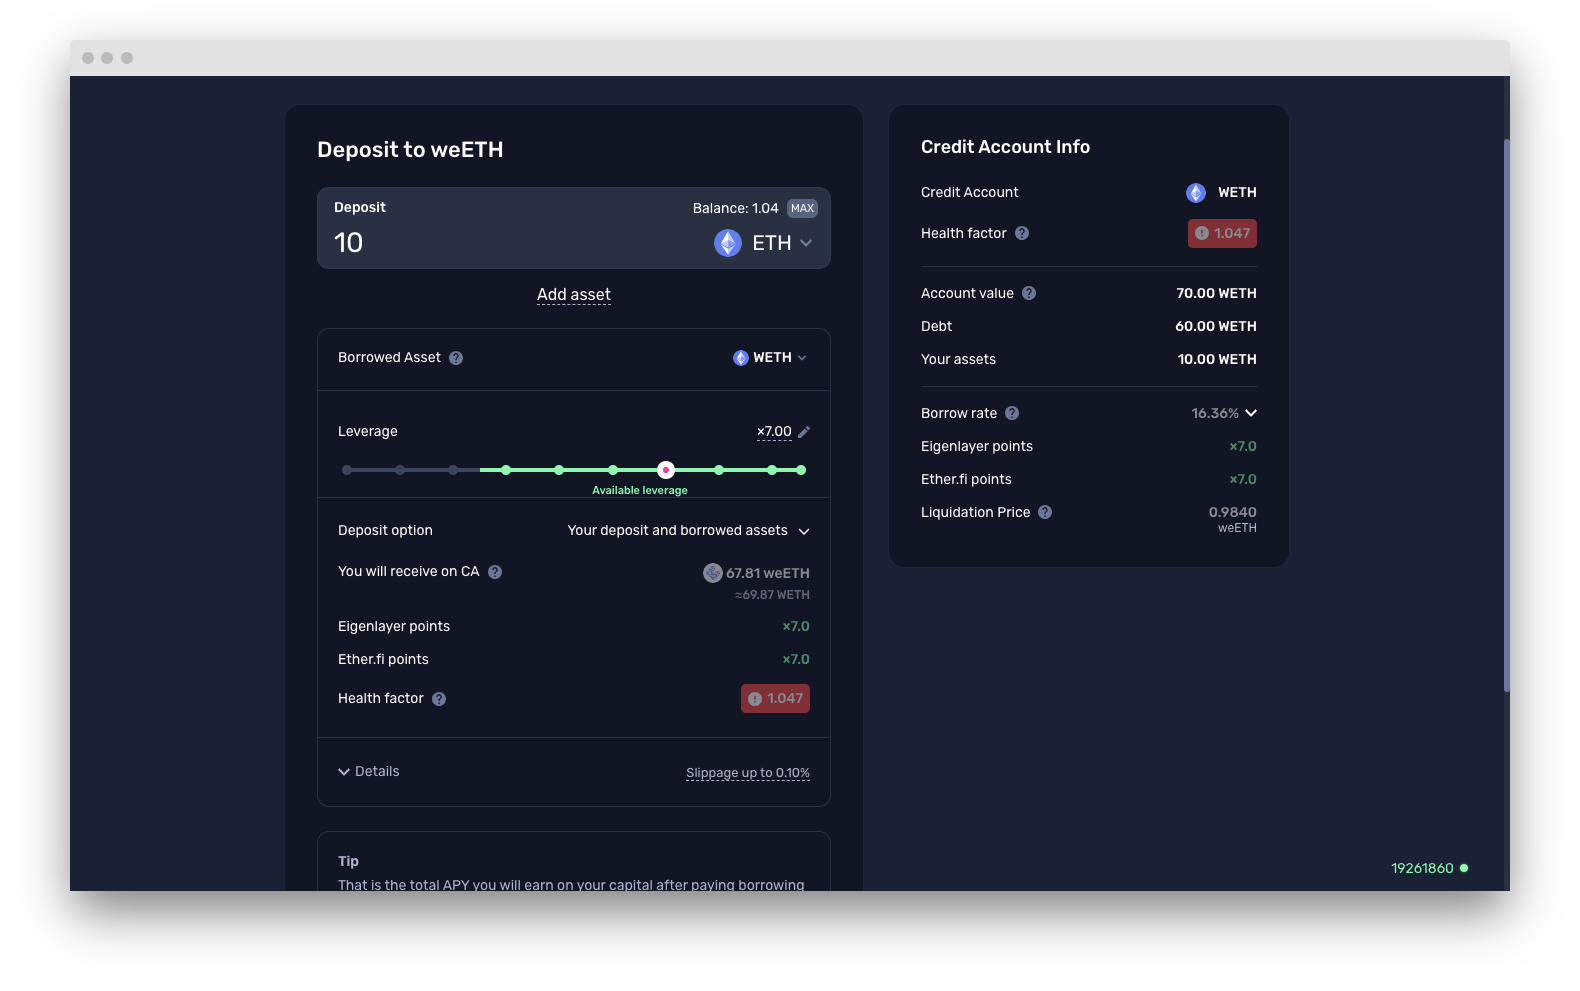Click the pencil icon to edit leverage

(804, 432)
